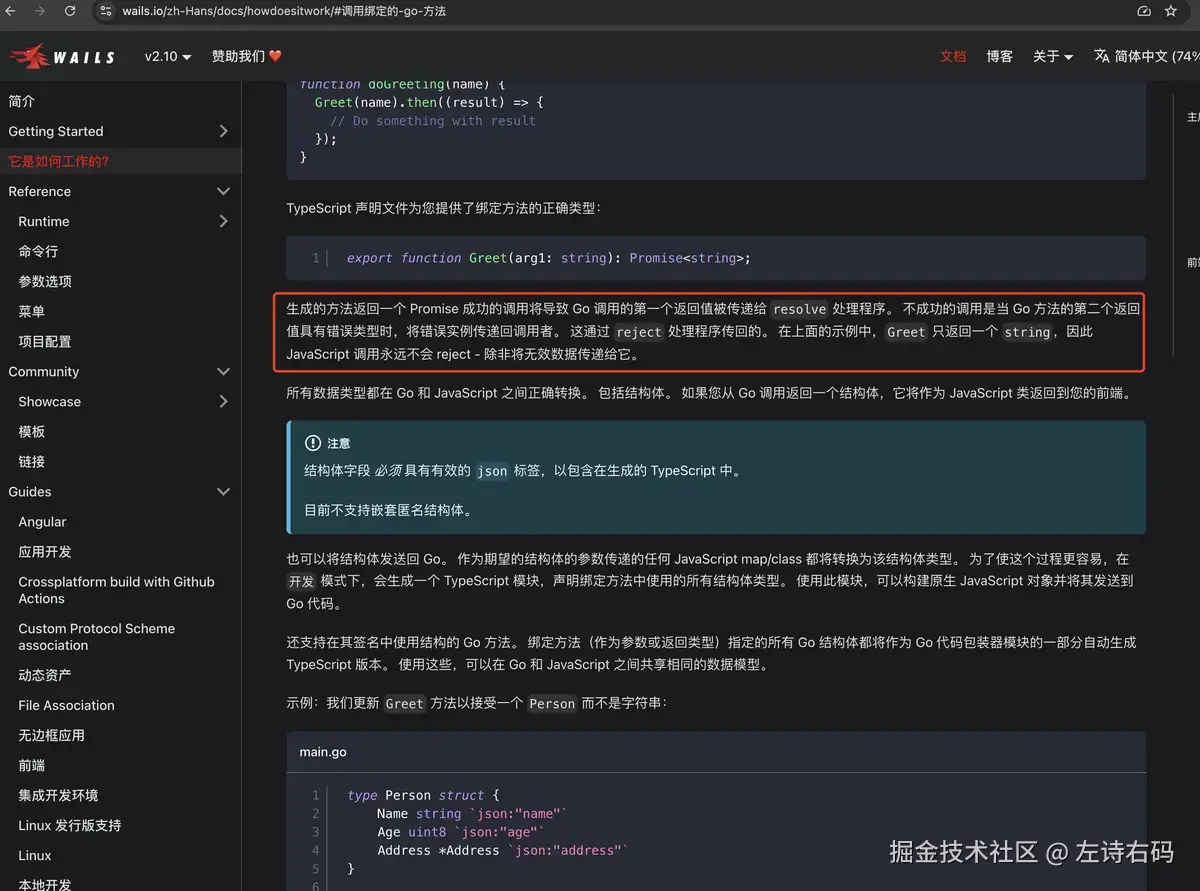Click the inline code 'reject'

[639, 332]
